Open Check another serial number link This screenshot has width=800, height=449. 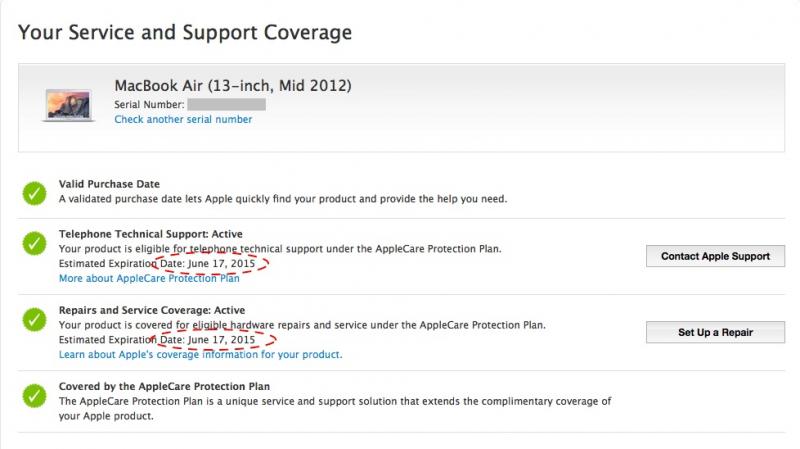183,119
